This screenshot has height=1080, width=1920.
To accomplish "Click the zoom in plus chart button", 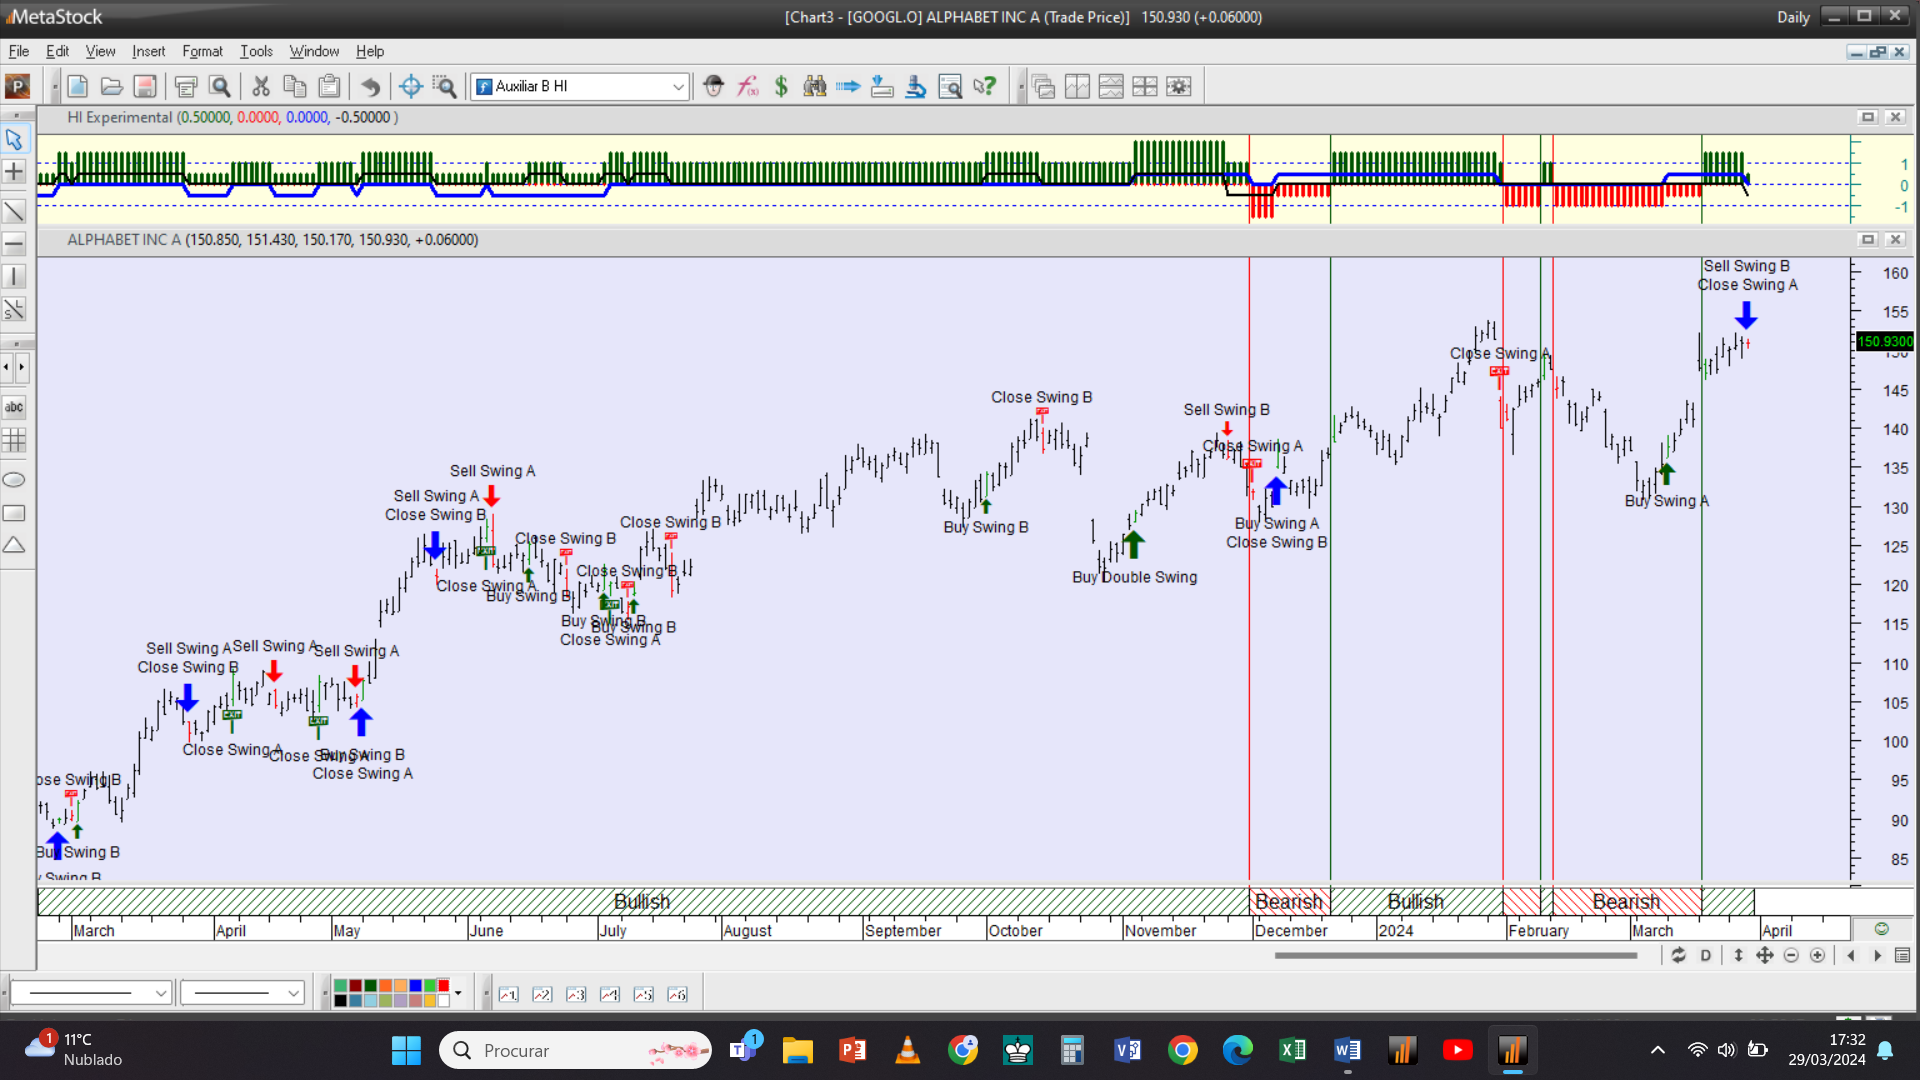I will tap(1817, 956).
